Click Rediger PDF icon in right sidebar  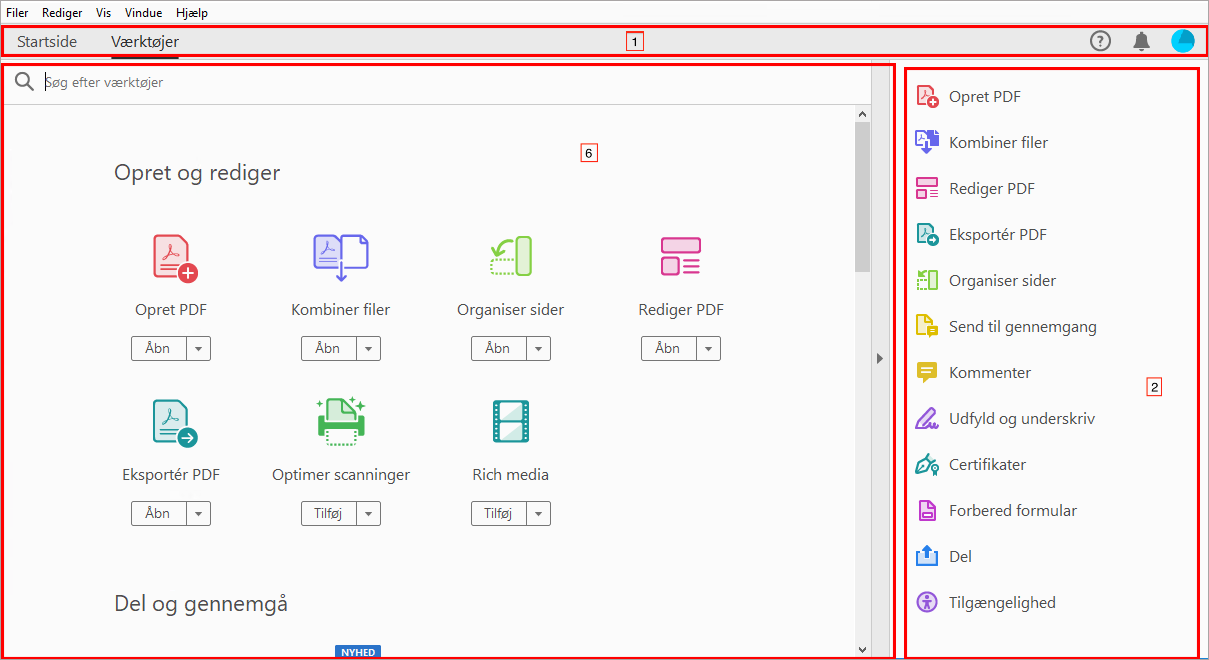(x=927, y=188)
